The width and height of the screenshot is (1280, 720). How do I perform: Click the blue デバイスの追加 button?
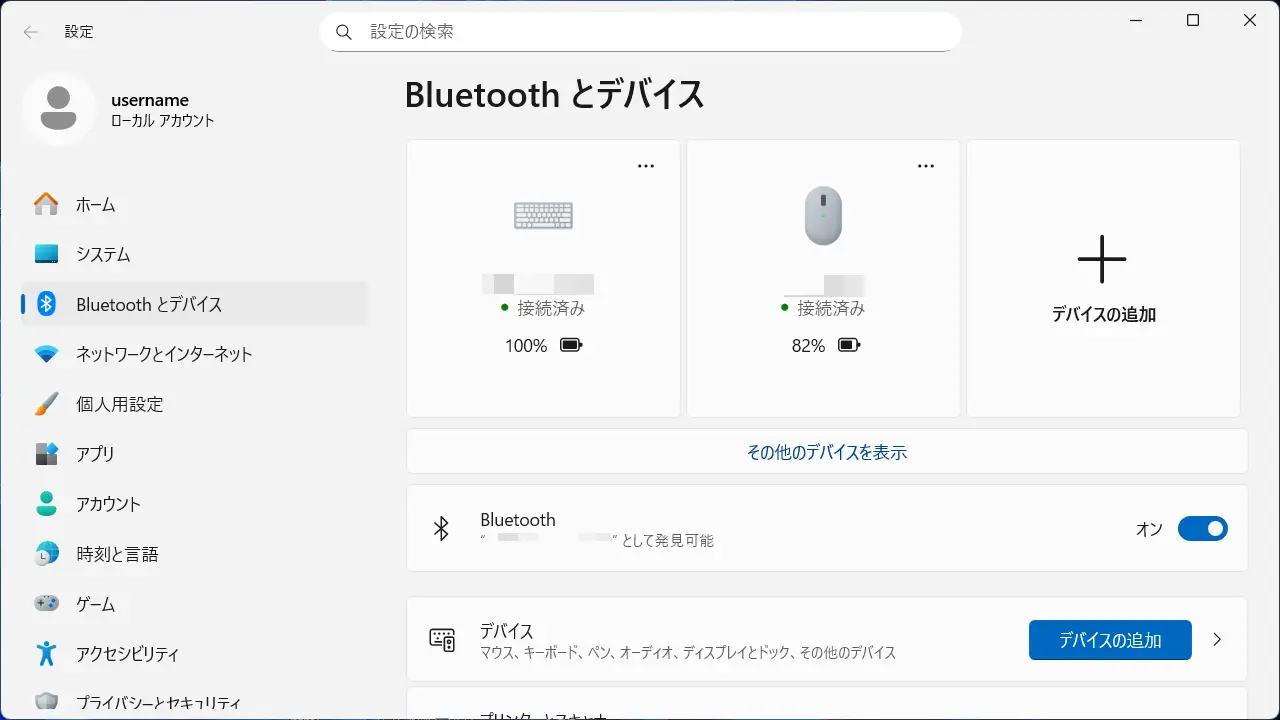[x=1110, y=640]
